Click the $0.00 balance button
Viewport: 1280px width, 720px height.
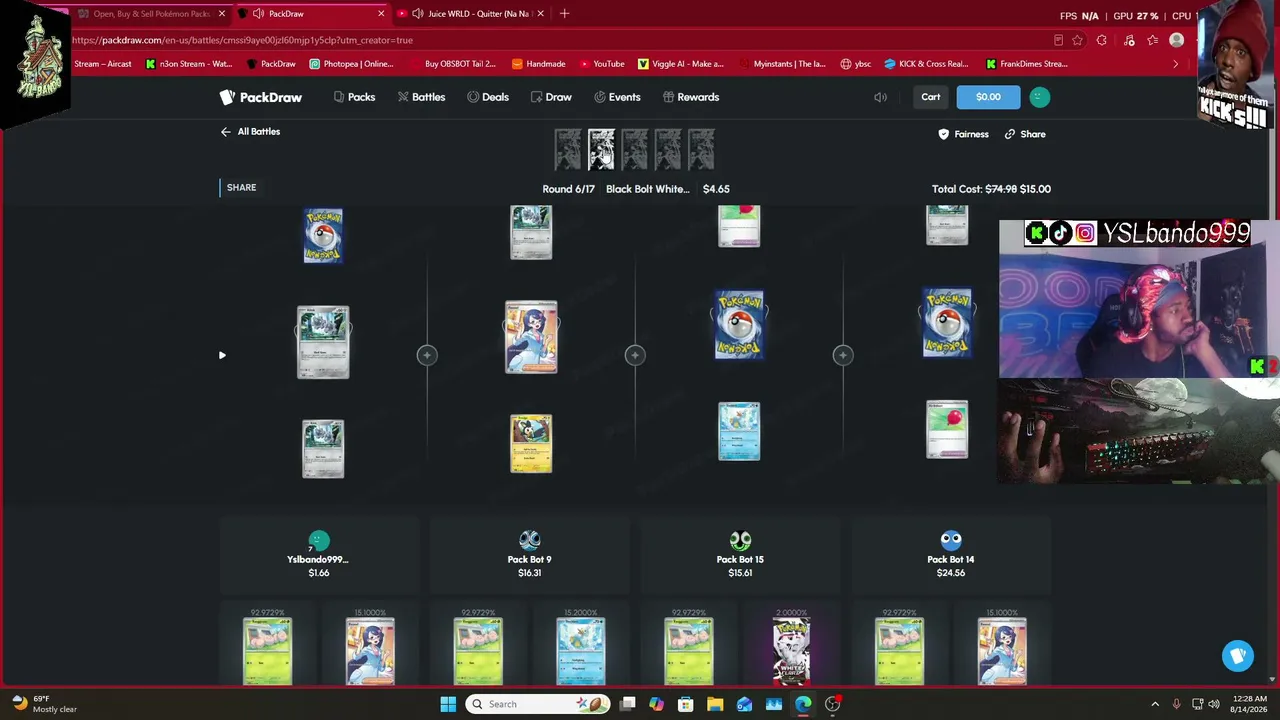pos(988,97)
